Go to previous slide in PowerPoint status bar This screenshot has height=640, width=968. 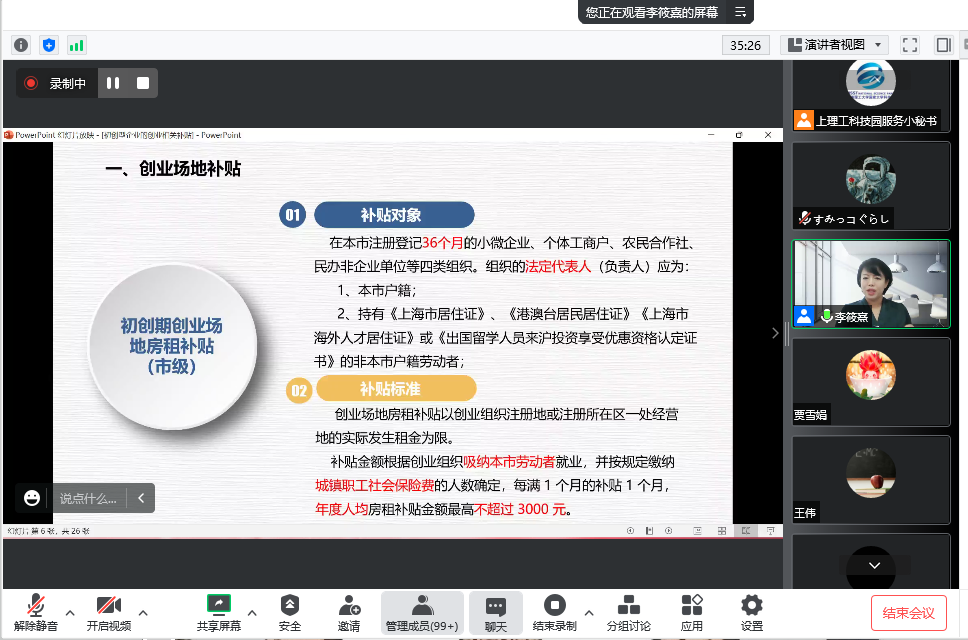click(x=630, y=531)
